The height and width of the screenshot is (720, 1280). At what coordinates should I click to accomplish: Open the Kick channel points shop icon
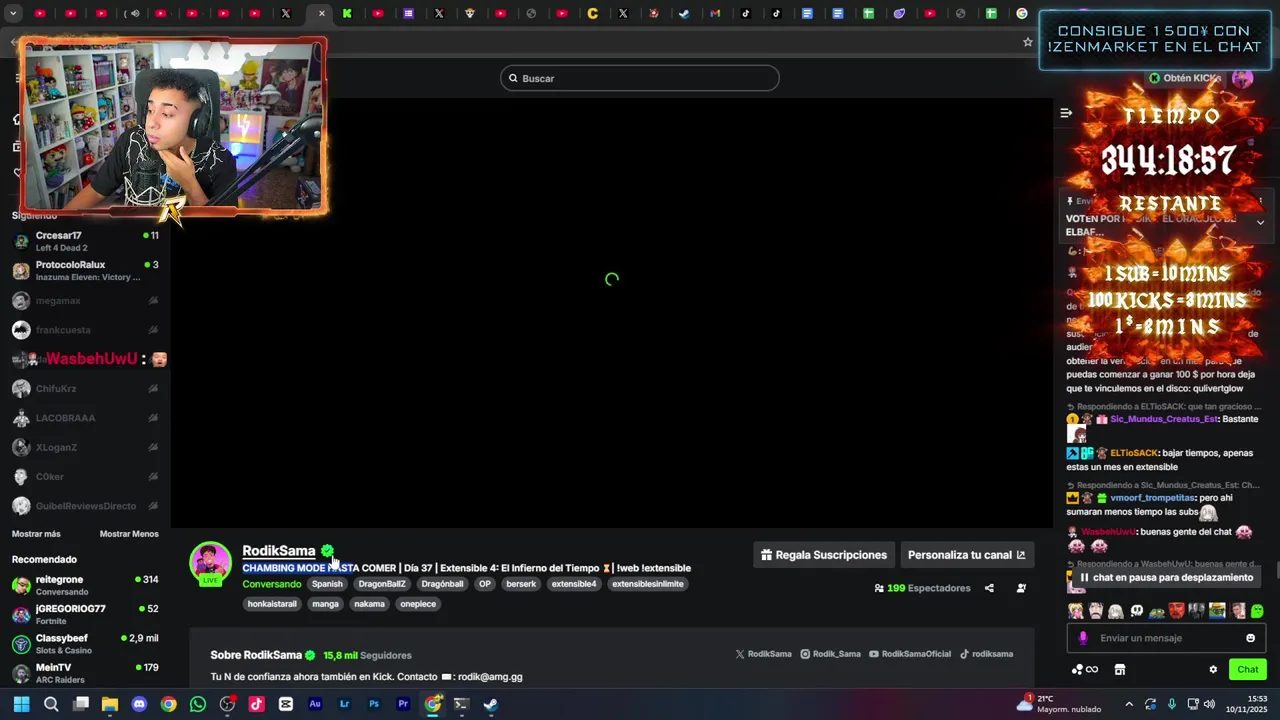[x=1120, y=670]
